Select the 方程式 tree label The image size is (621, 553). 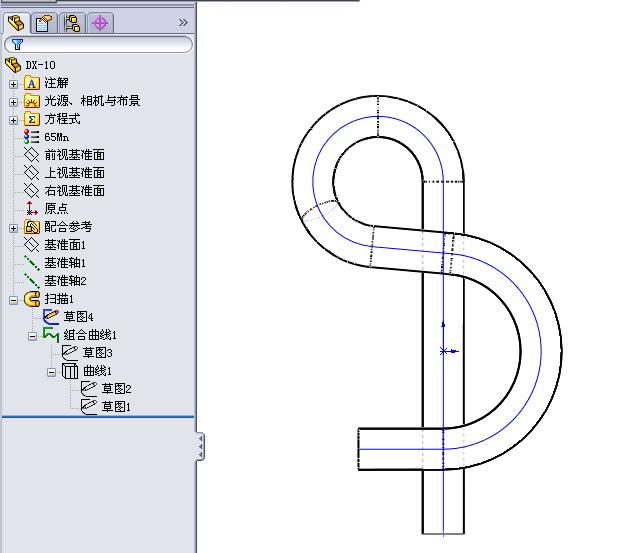(62, 119)
